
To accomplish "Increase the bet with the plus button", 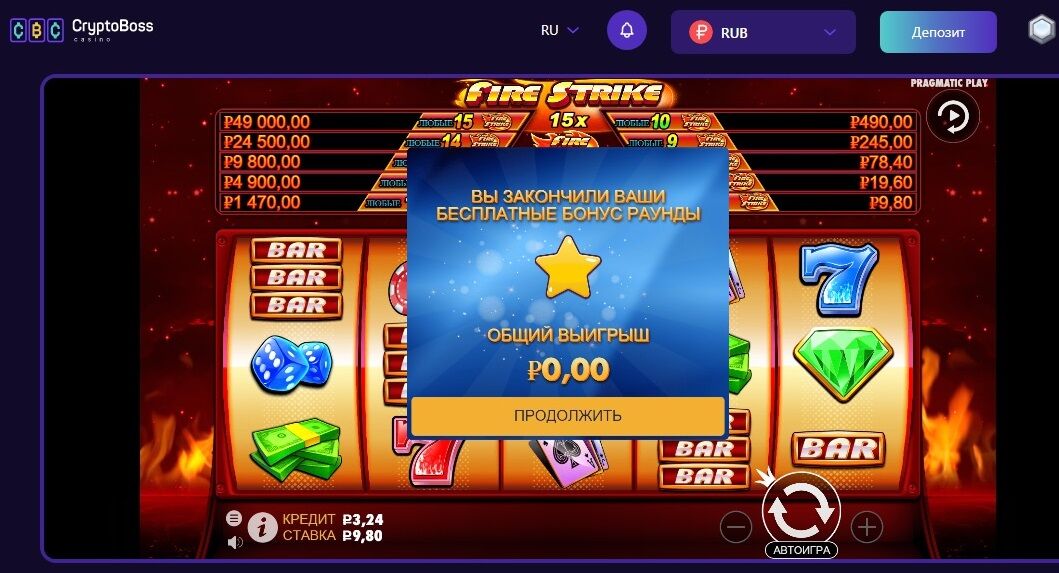I will (x=867, y=527).
